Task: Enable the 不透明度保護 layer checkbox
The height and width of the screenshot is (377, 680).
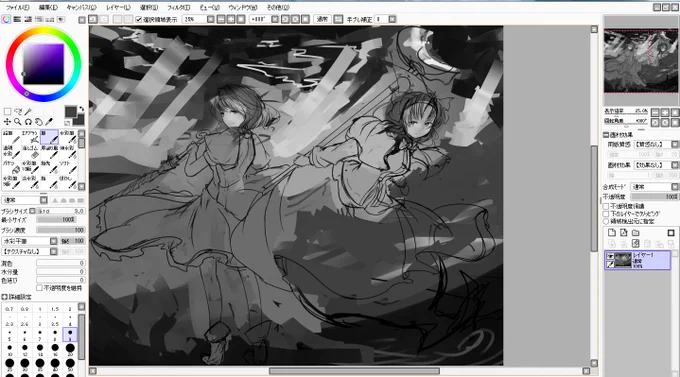Action: 606,206
